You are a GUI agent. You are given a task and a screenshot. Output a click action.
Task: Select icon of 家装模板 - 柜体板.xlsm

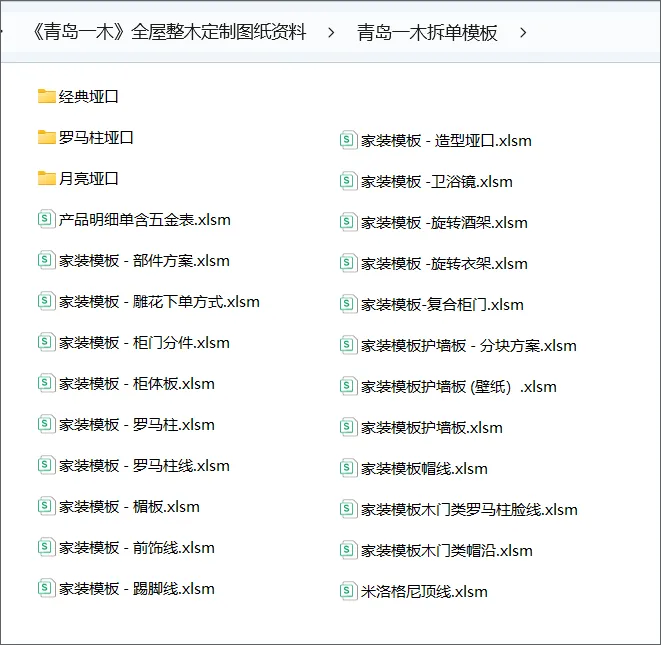pyautogui.click(x=46, y=383)
